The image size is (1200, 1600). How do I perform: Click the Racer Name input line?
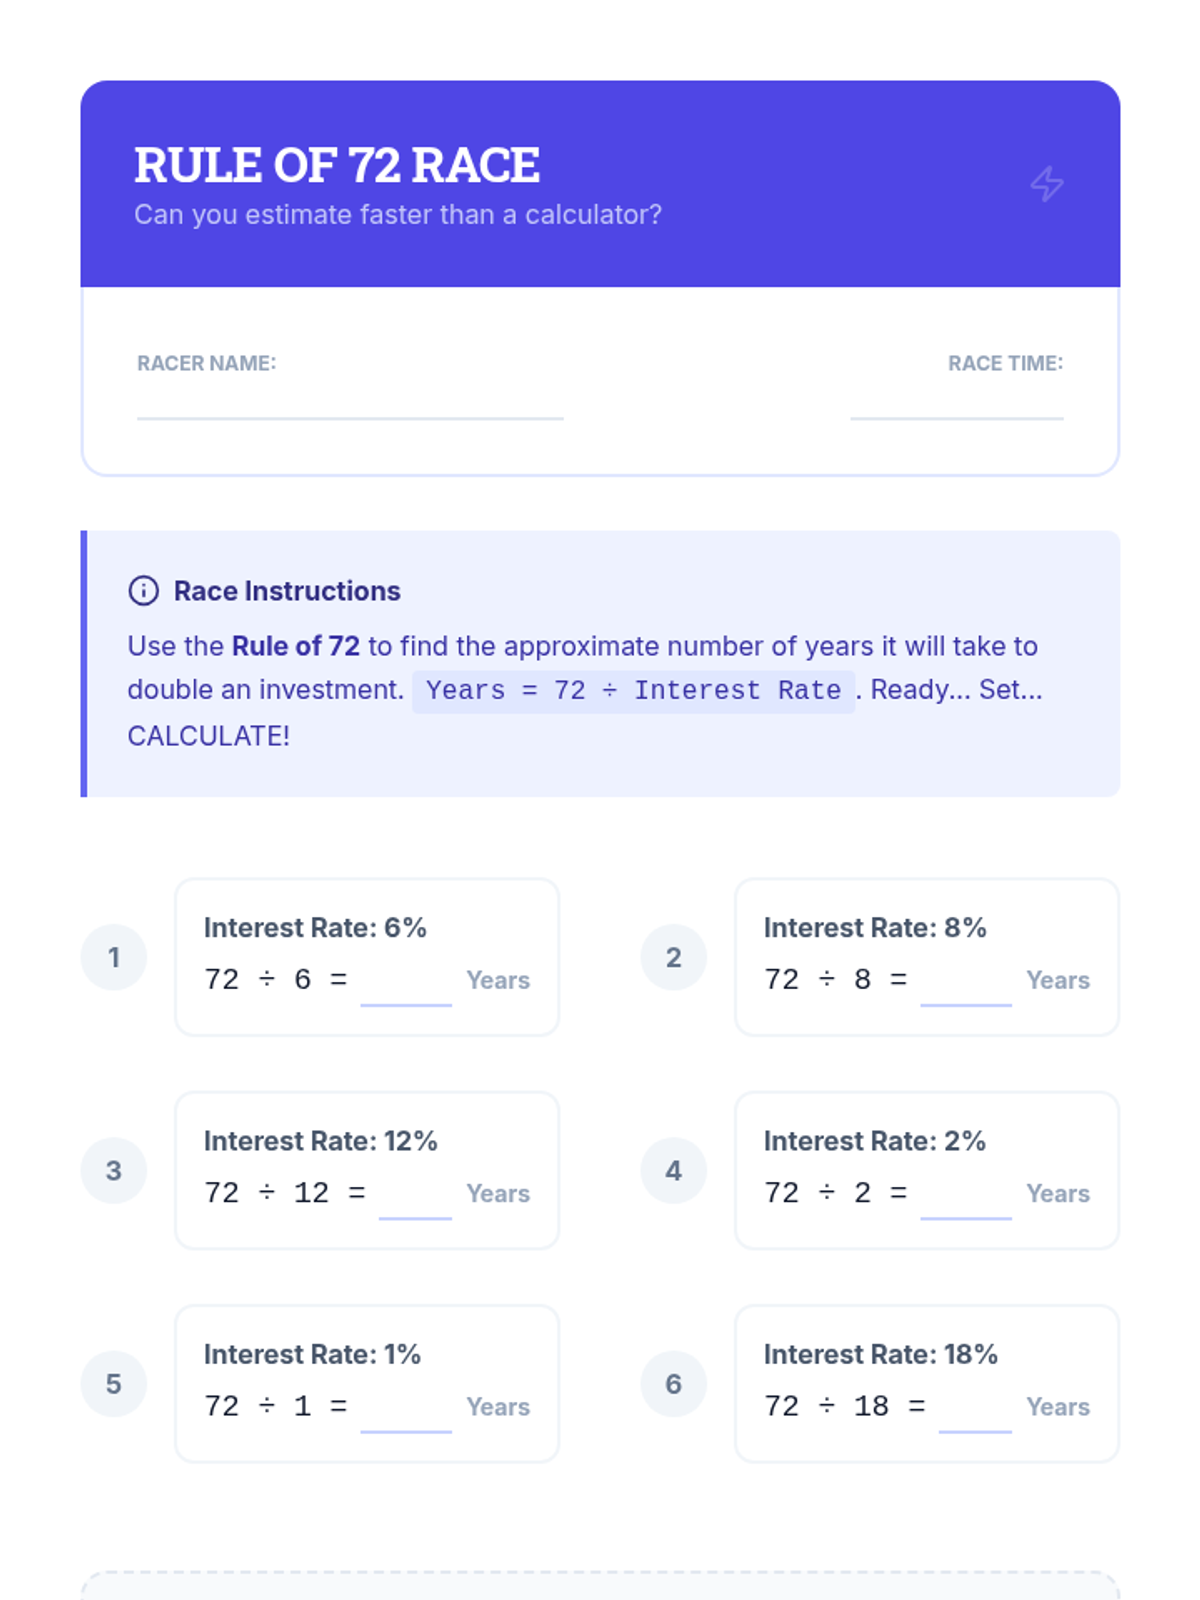[x=350, y=403]
